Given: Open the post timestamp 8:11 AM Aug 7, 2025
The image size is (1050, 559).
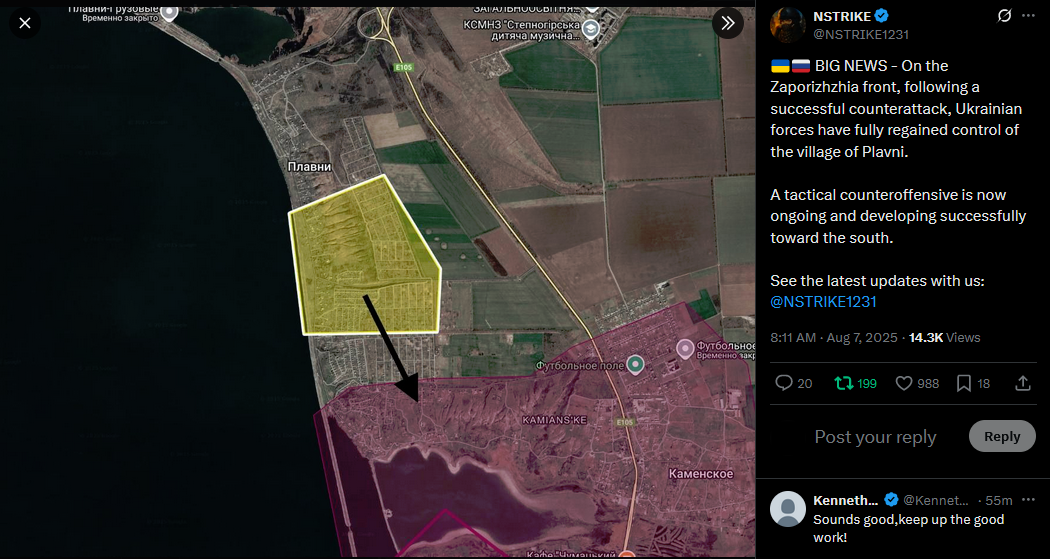Looking at the screenshot, I should (834, 337).
